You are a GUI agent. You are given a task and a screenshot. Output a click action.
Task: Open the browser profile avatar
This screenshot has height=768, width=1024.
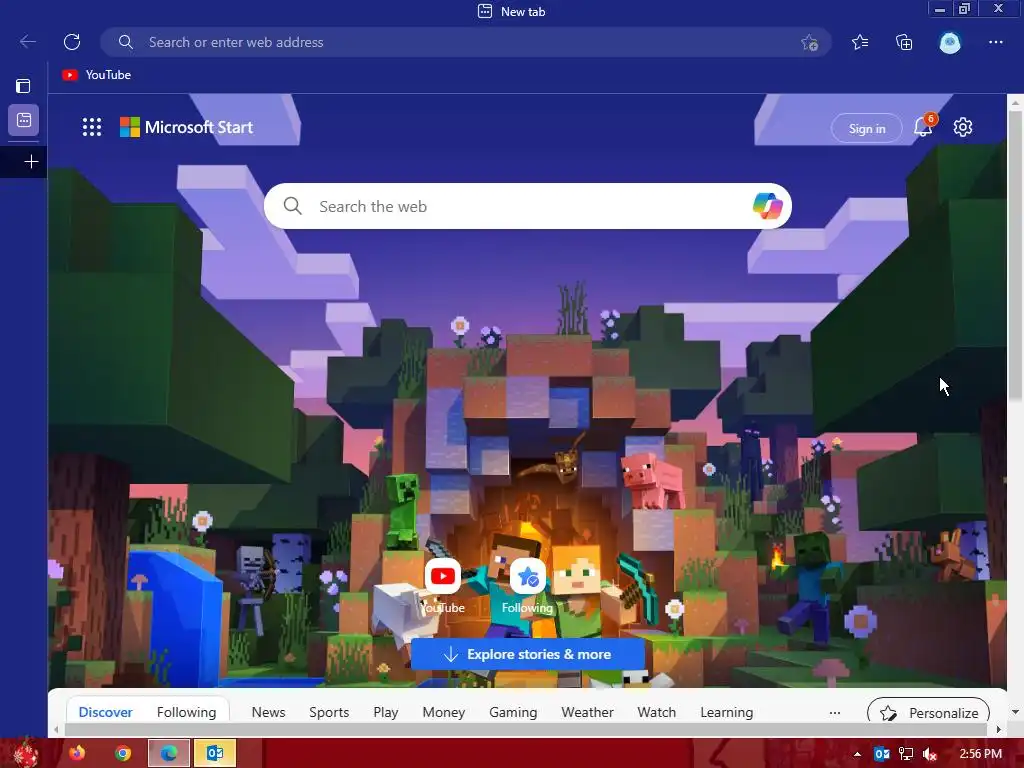click(x=950, y=42)
